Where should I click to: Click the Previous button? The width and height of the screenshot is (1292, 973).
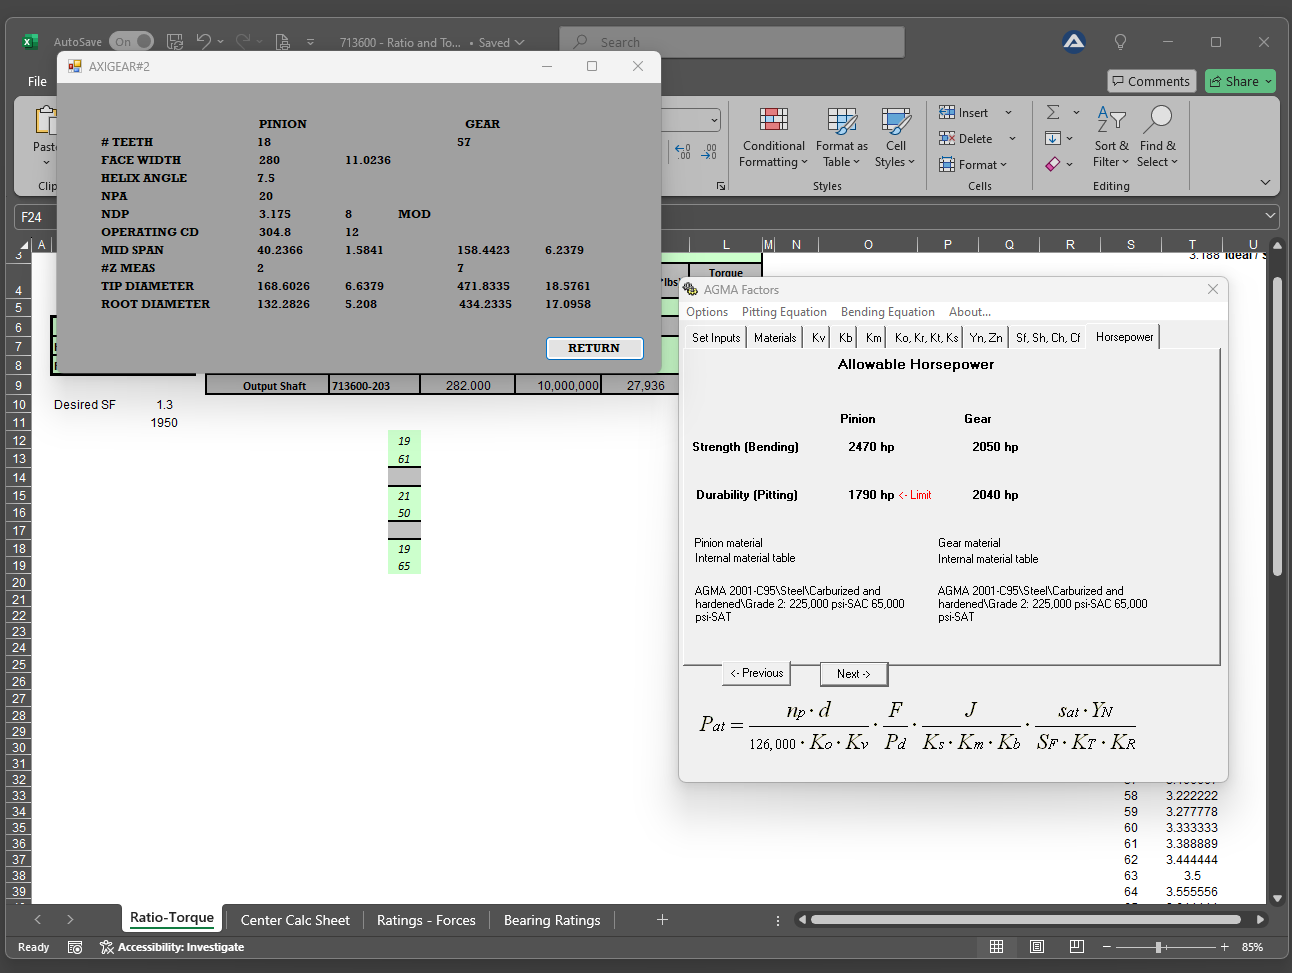point(756,674)
